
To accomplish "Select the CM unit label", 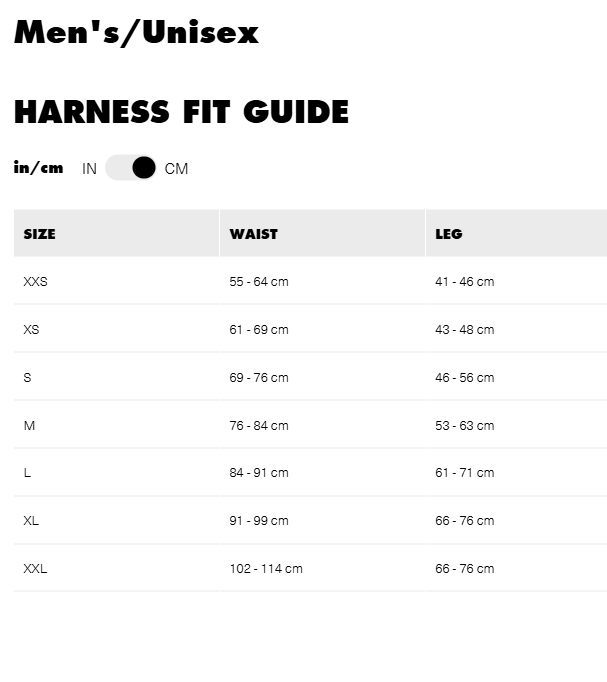I will point(176,169).
